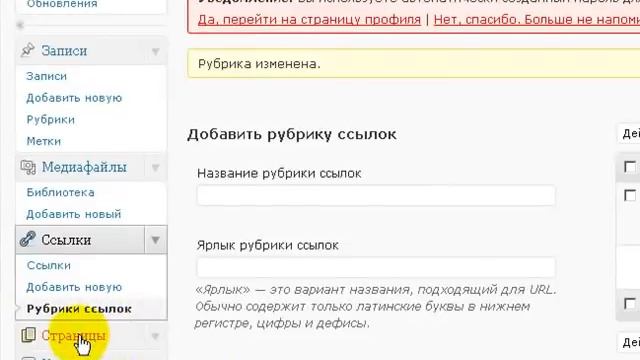Viewport: 640px width, 360px height.
Task: Click the Ссылки chain link icon
Action: point(28,239)
